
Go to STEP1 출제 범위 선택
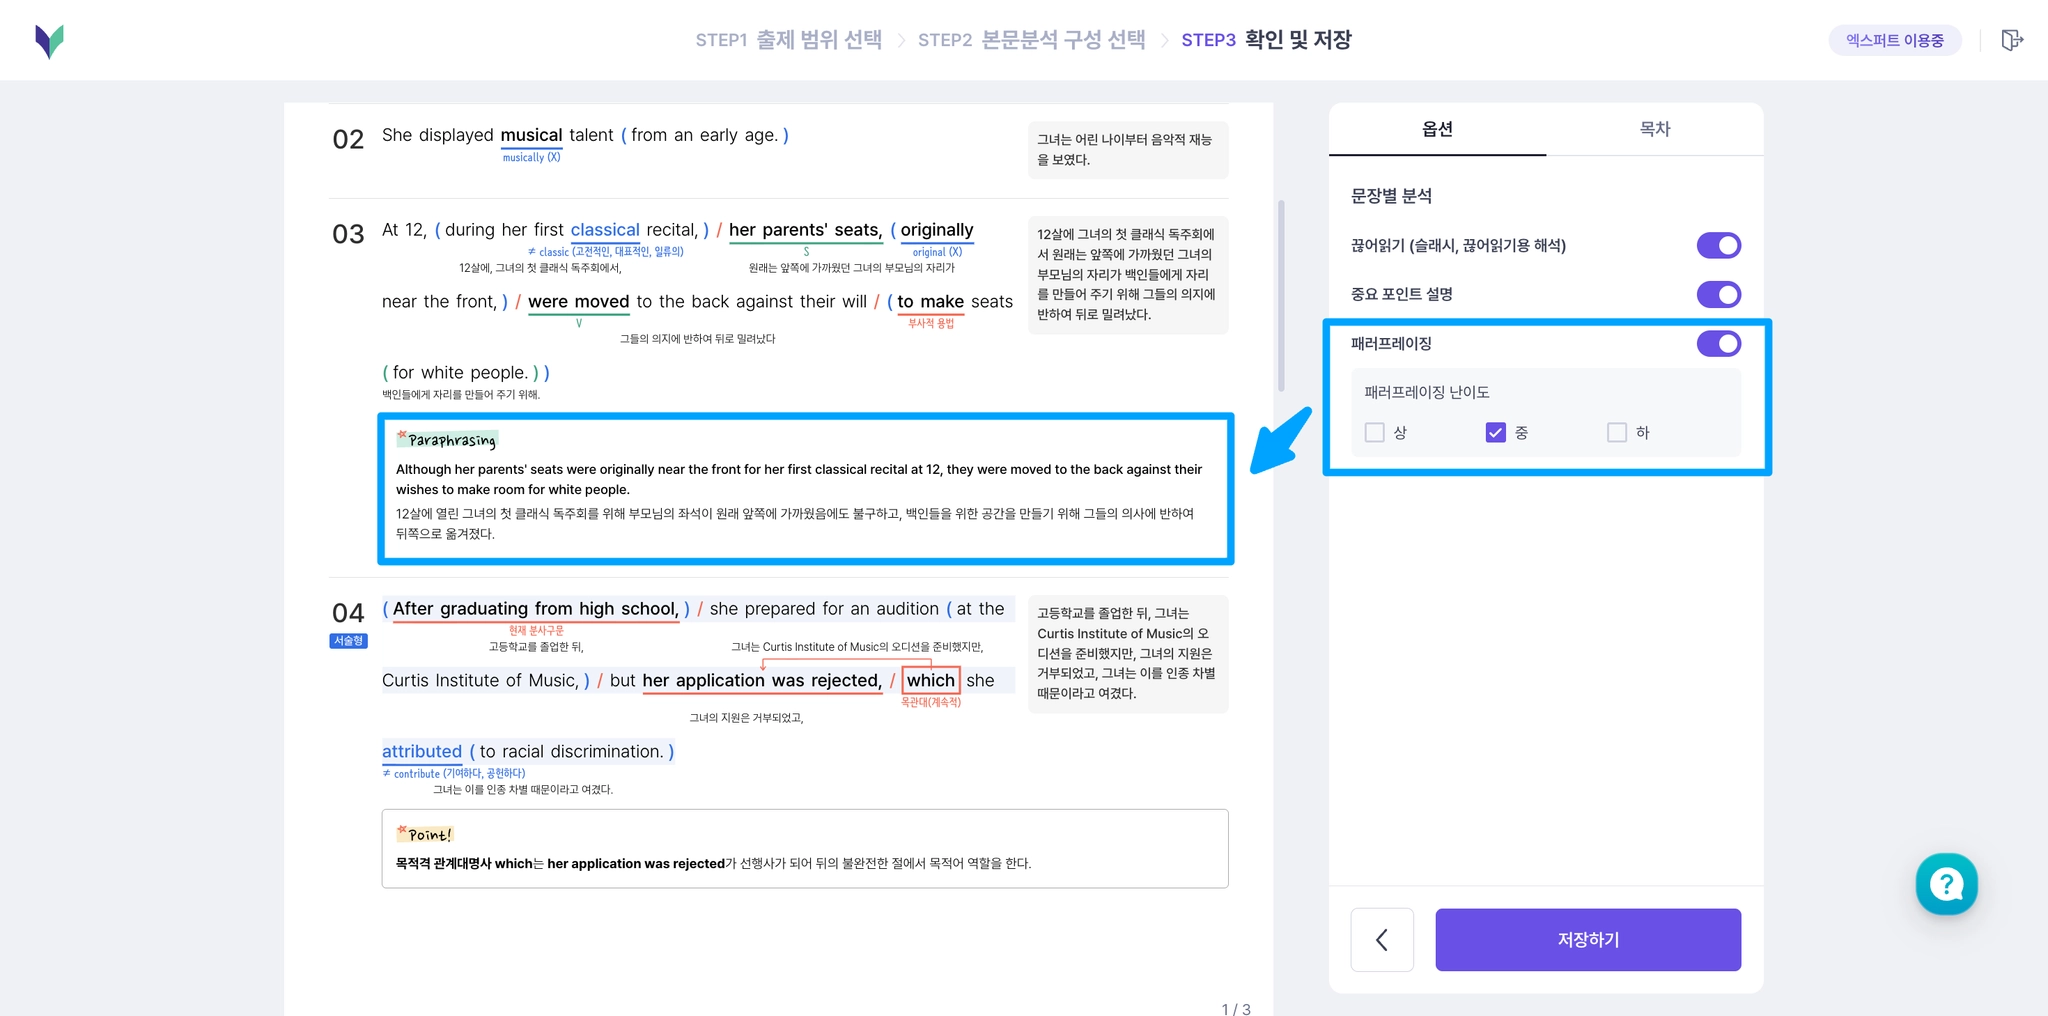(789, 40)
